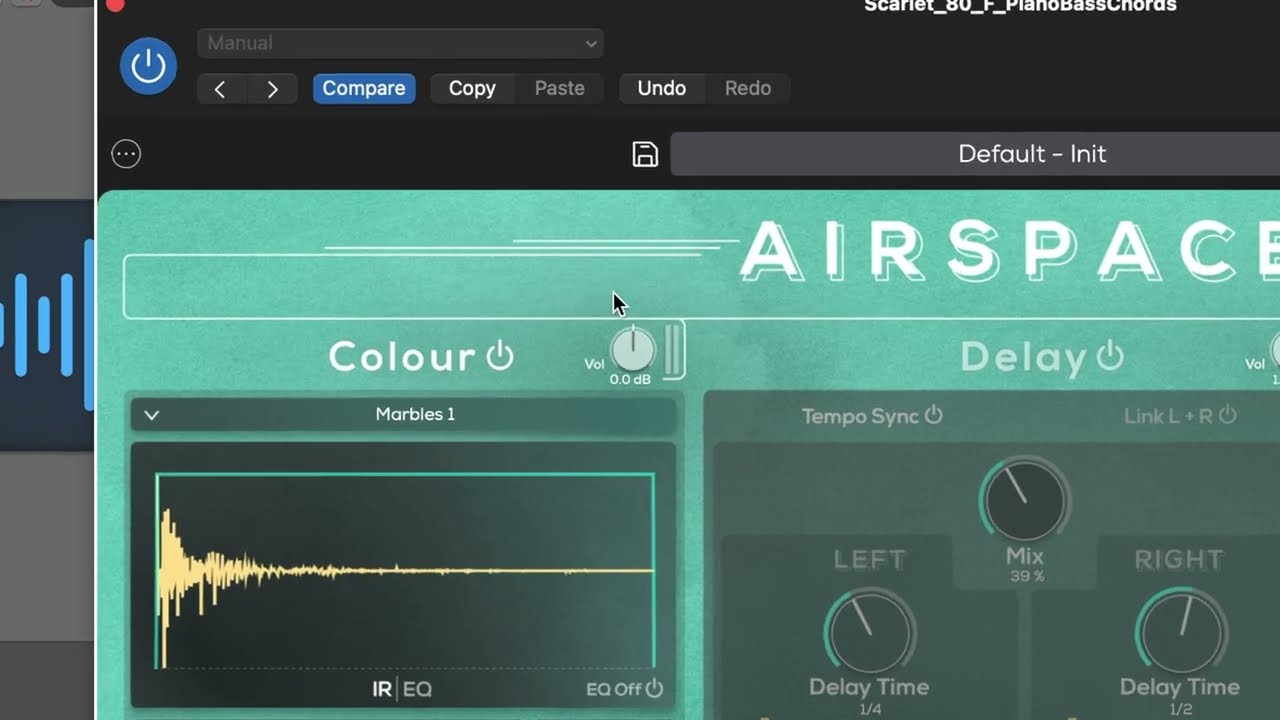Viewport: 1280px width, 720px height.
Task: Click the Compare button
Action: (364, 88)
